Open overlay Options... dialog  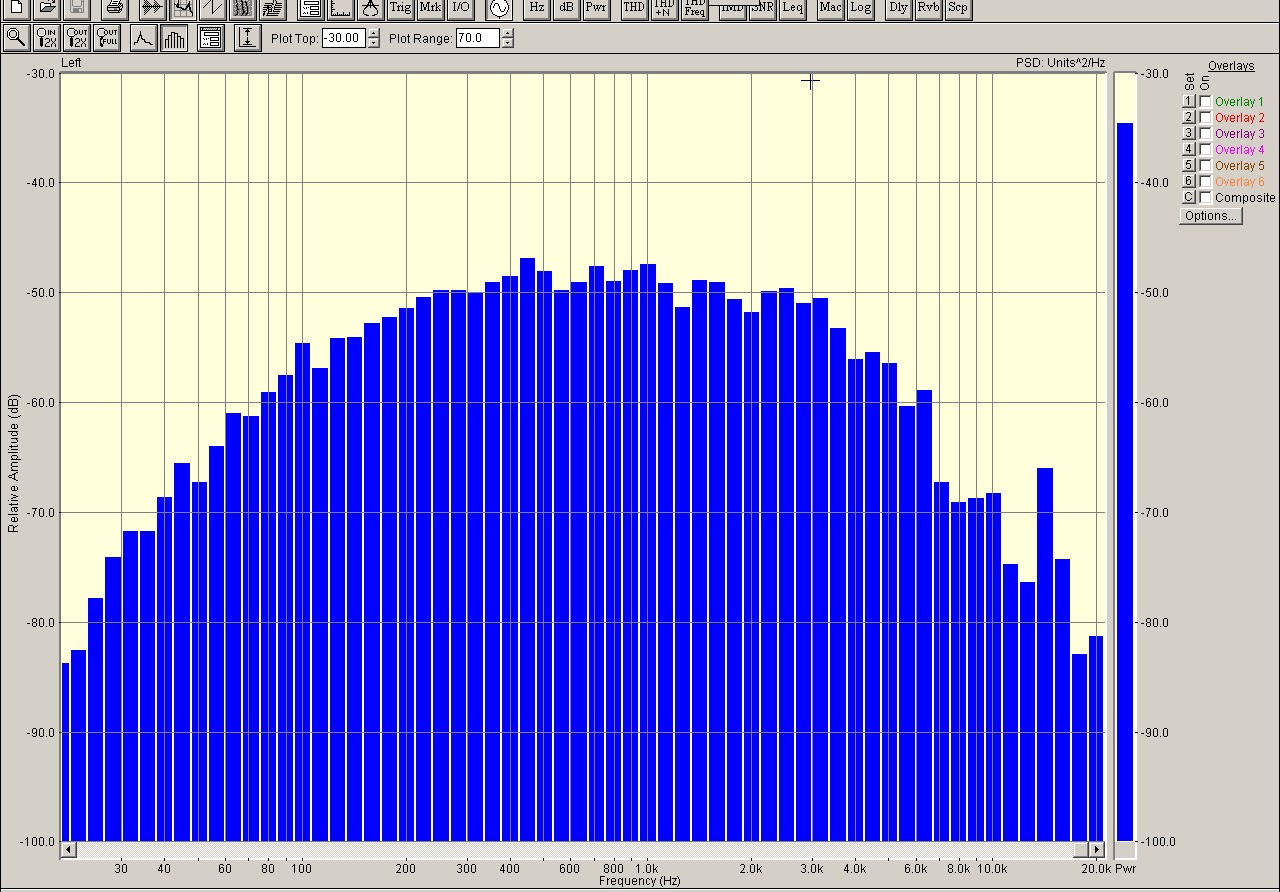1210,216
